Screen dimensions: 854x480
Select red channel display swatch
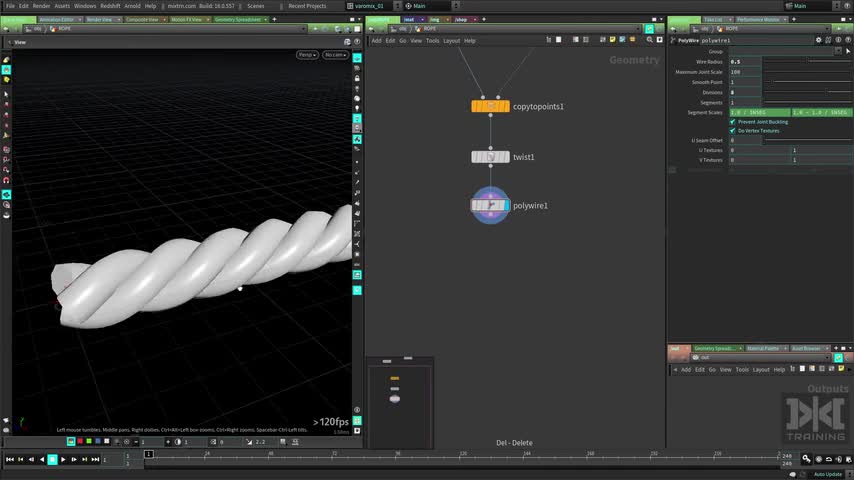80,441
